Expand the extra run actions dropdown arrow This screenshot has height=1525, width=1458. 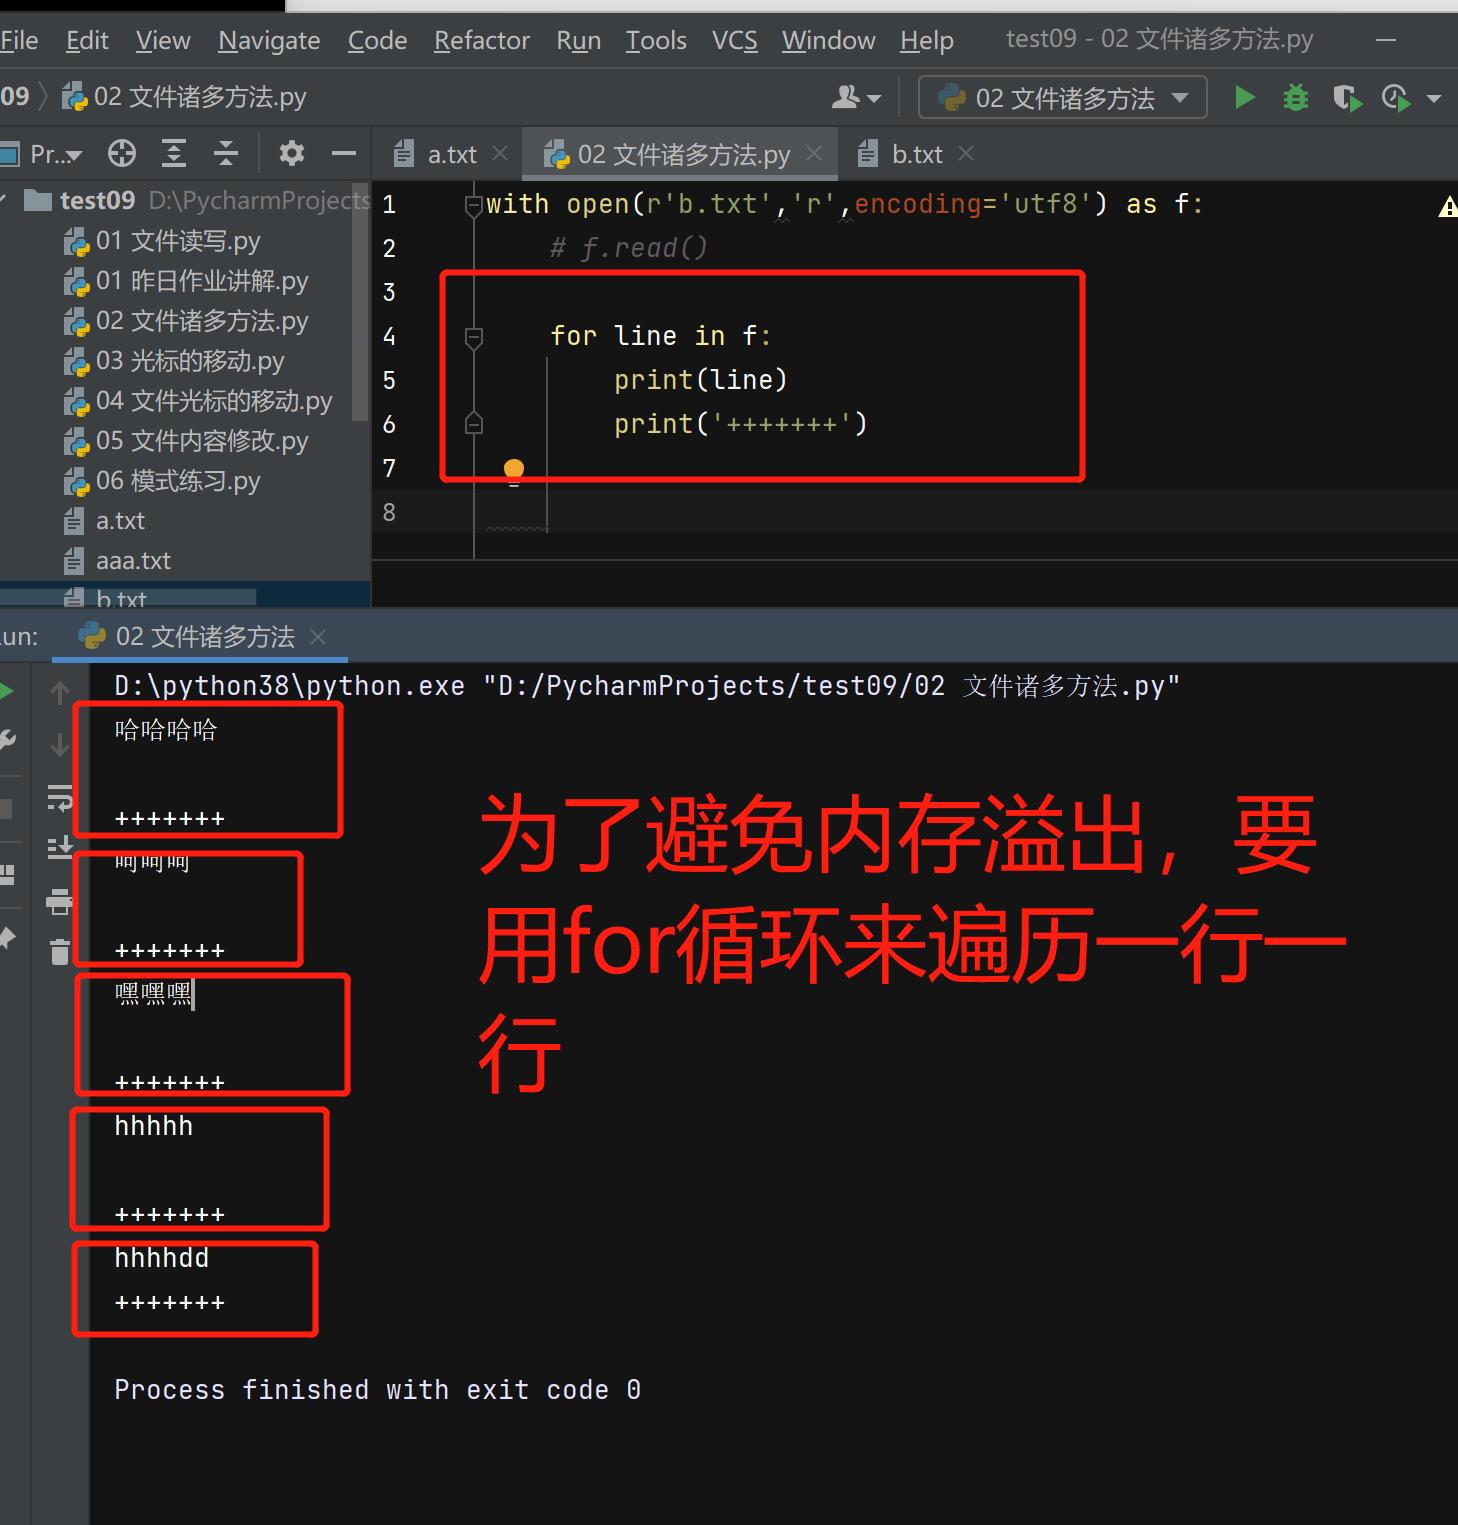click(1434, 98)
